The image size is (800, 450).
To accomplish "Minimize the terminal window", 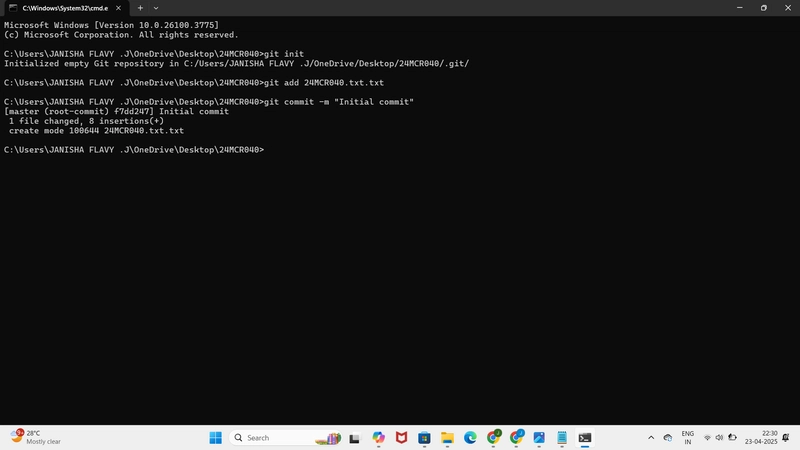I will [740, 8].
